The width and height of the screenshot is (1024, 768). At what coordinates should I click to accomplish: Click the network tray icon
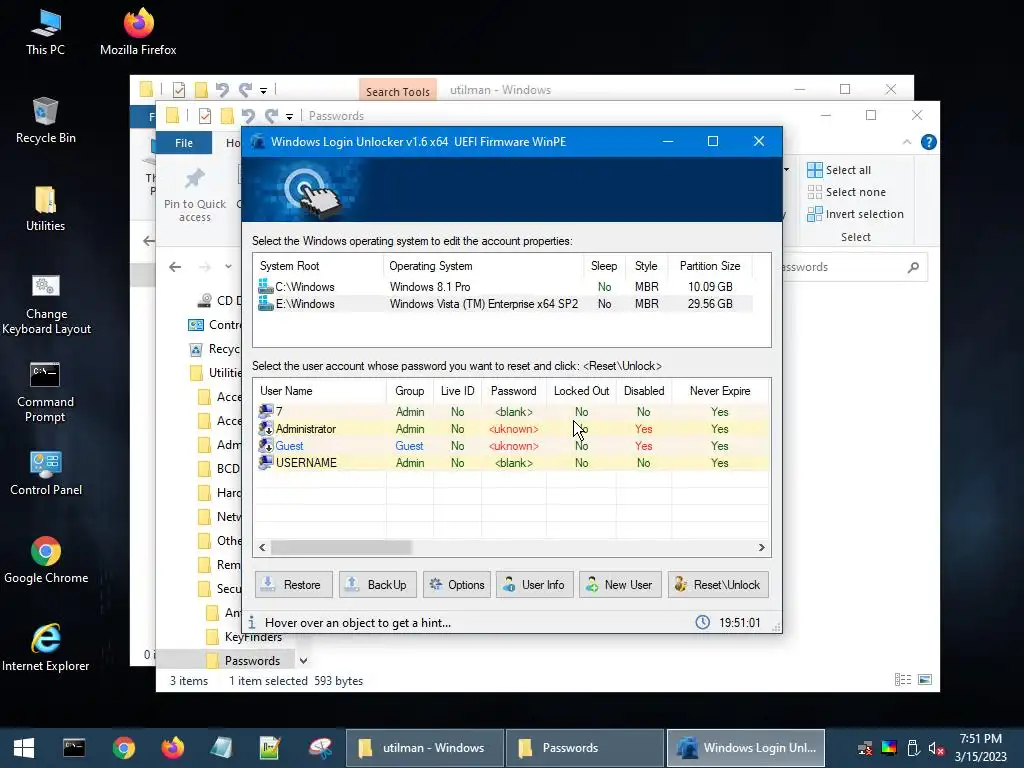click(865, 748)
